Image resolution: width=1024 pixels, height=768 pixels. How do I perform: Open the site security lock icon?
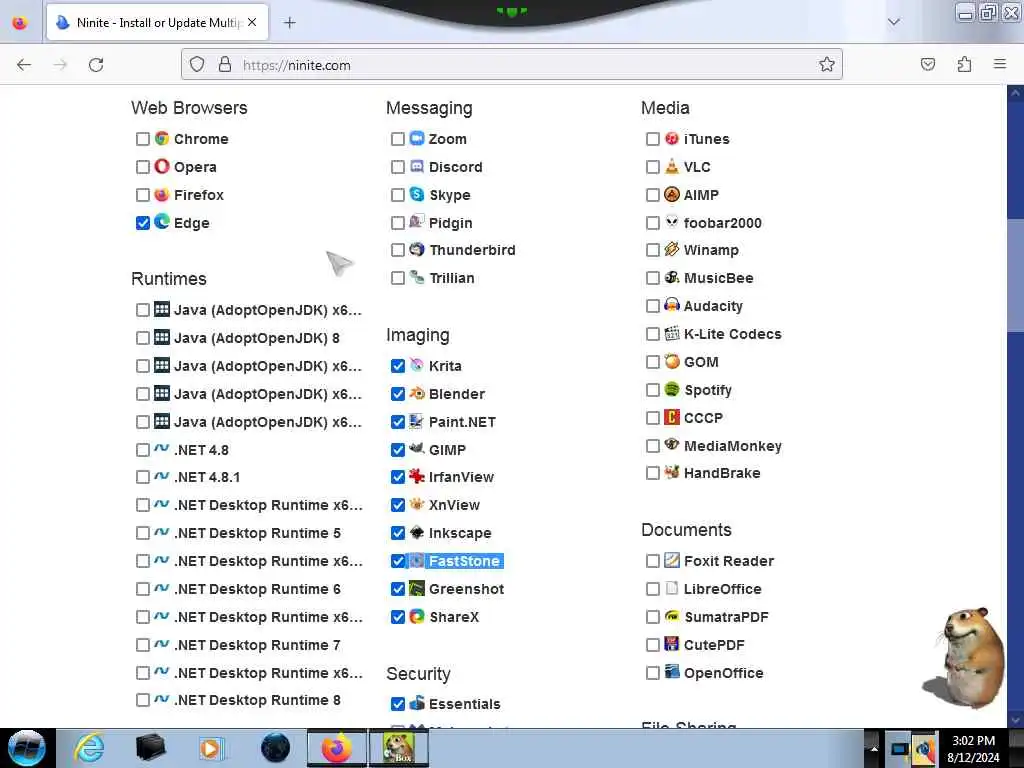click(x=225, y=64)
